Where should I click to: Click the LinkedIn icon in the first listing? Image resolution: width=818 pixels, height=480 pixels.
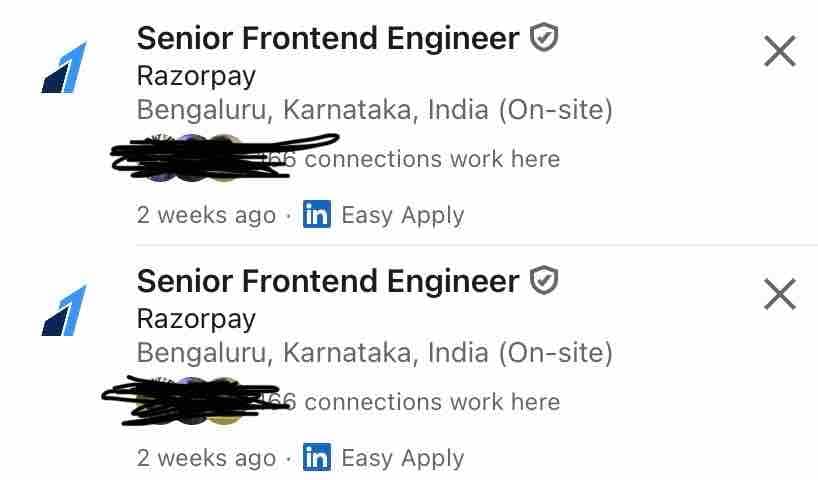(317, 215)
